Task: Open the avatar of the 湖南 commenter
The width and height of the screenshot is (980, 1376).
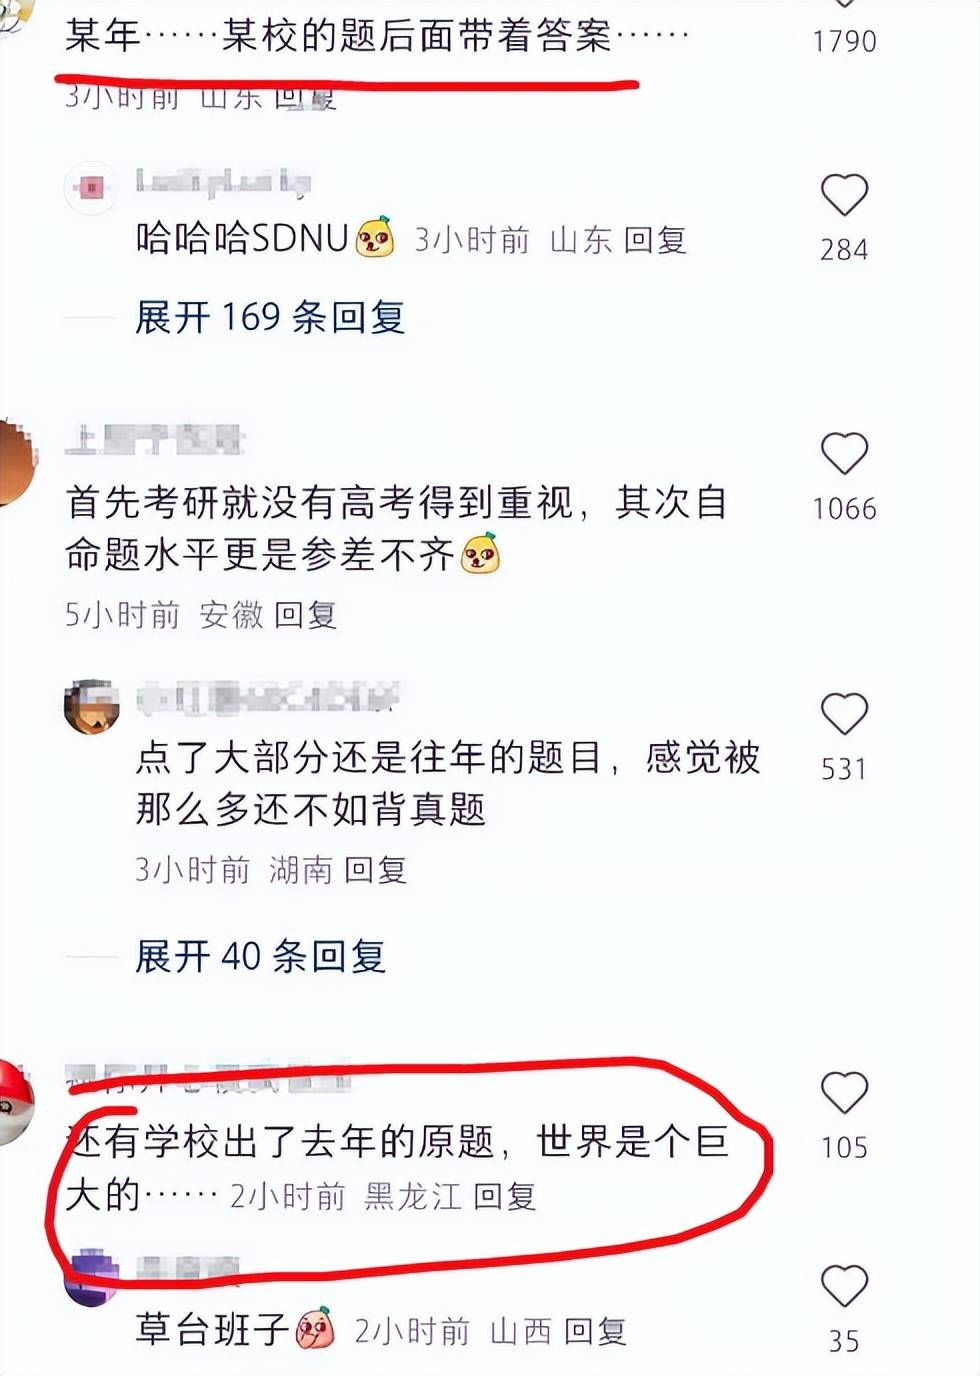Action: point(91,706)
